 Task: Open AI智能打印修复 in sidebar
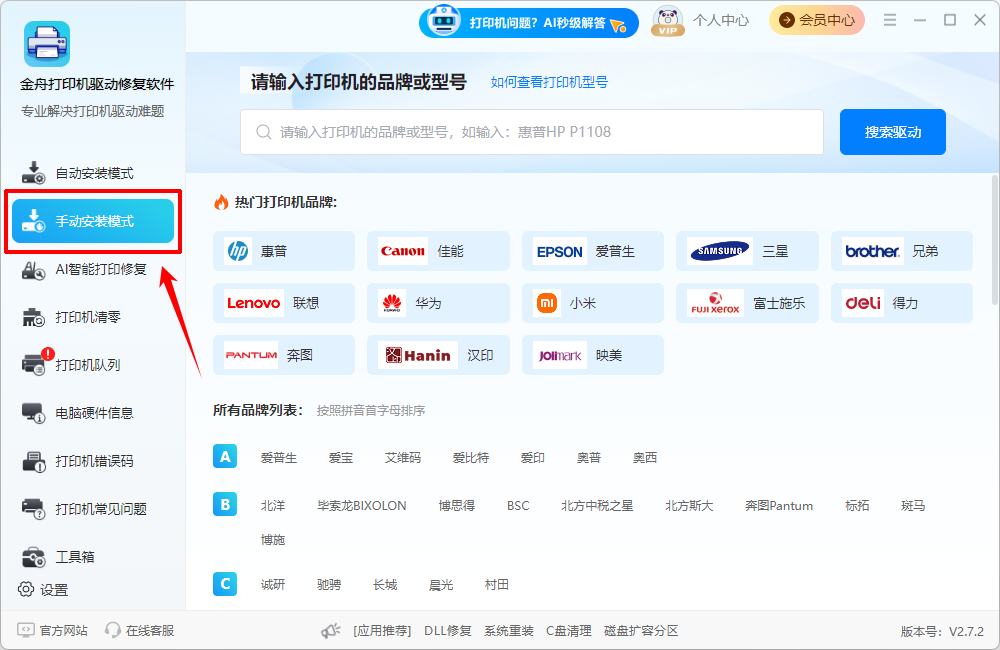tap(93, 269)
